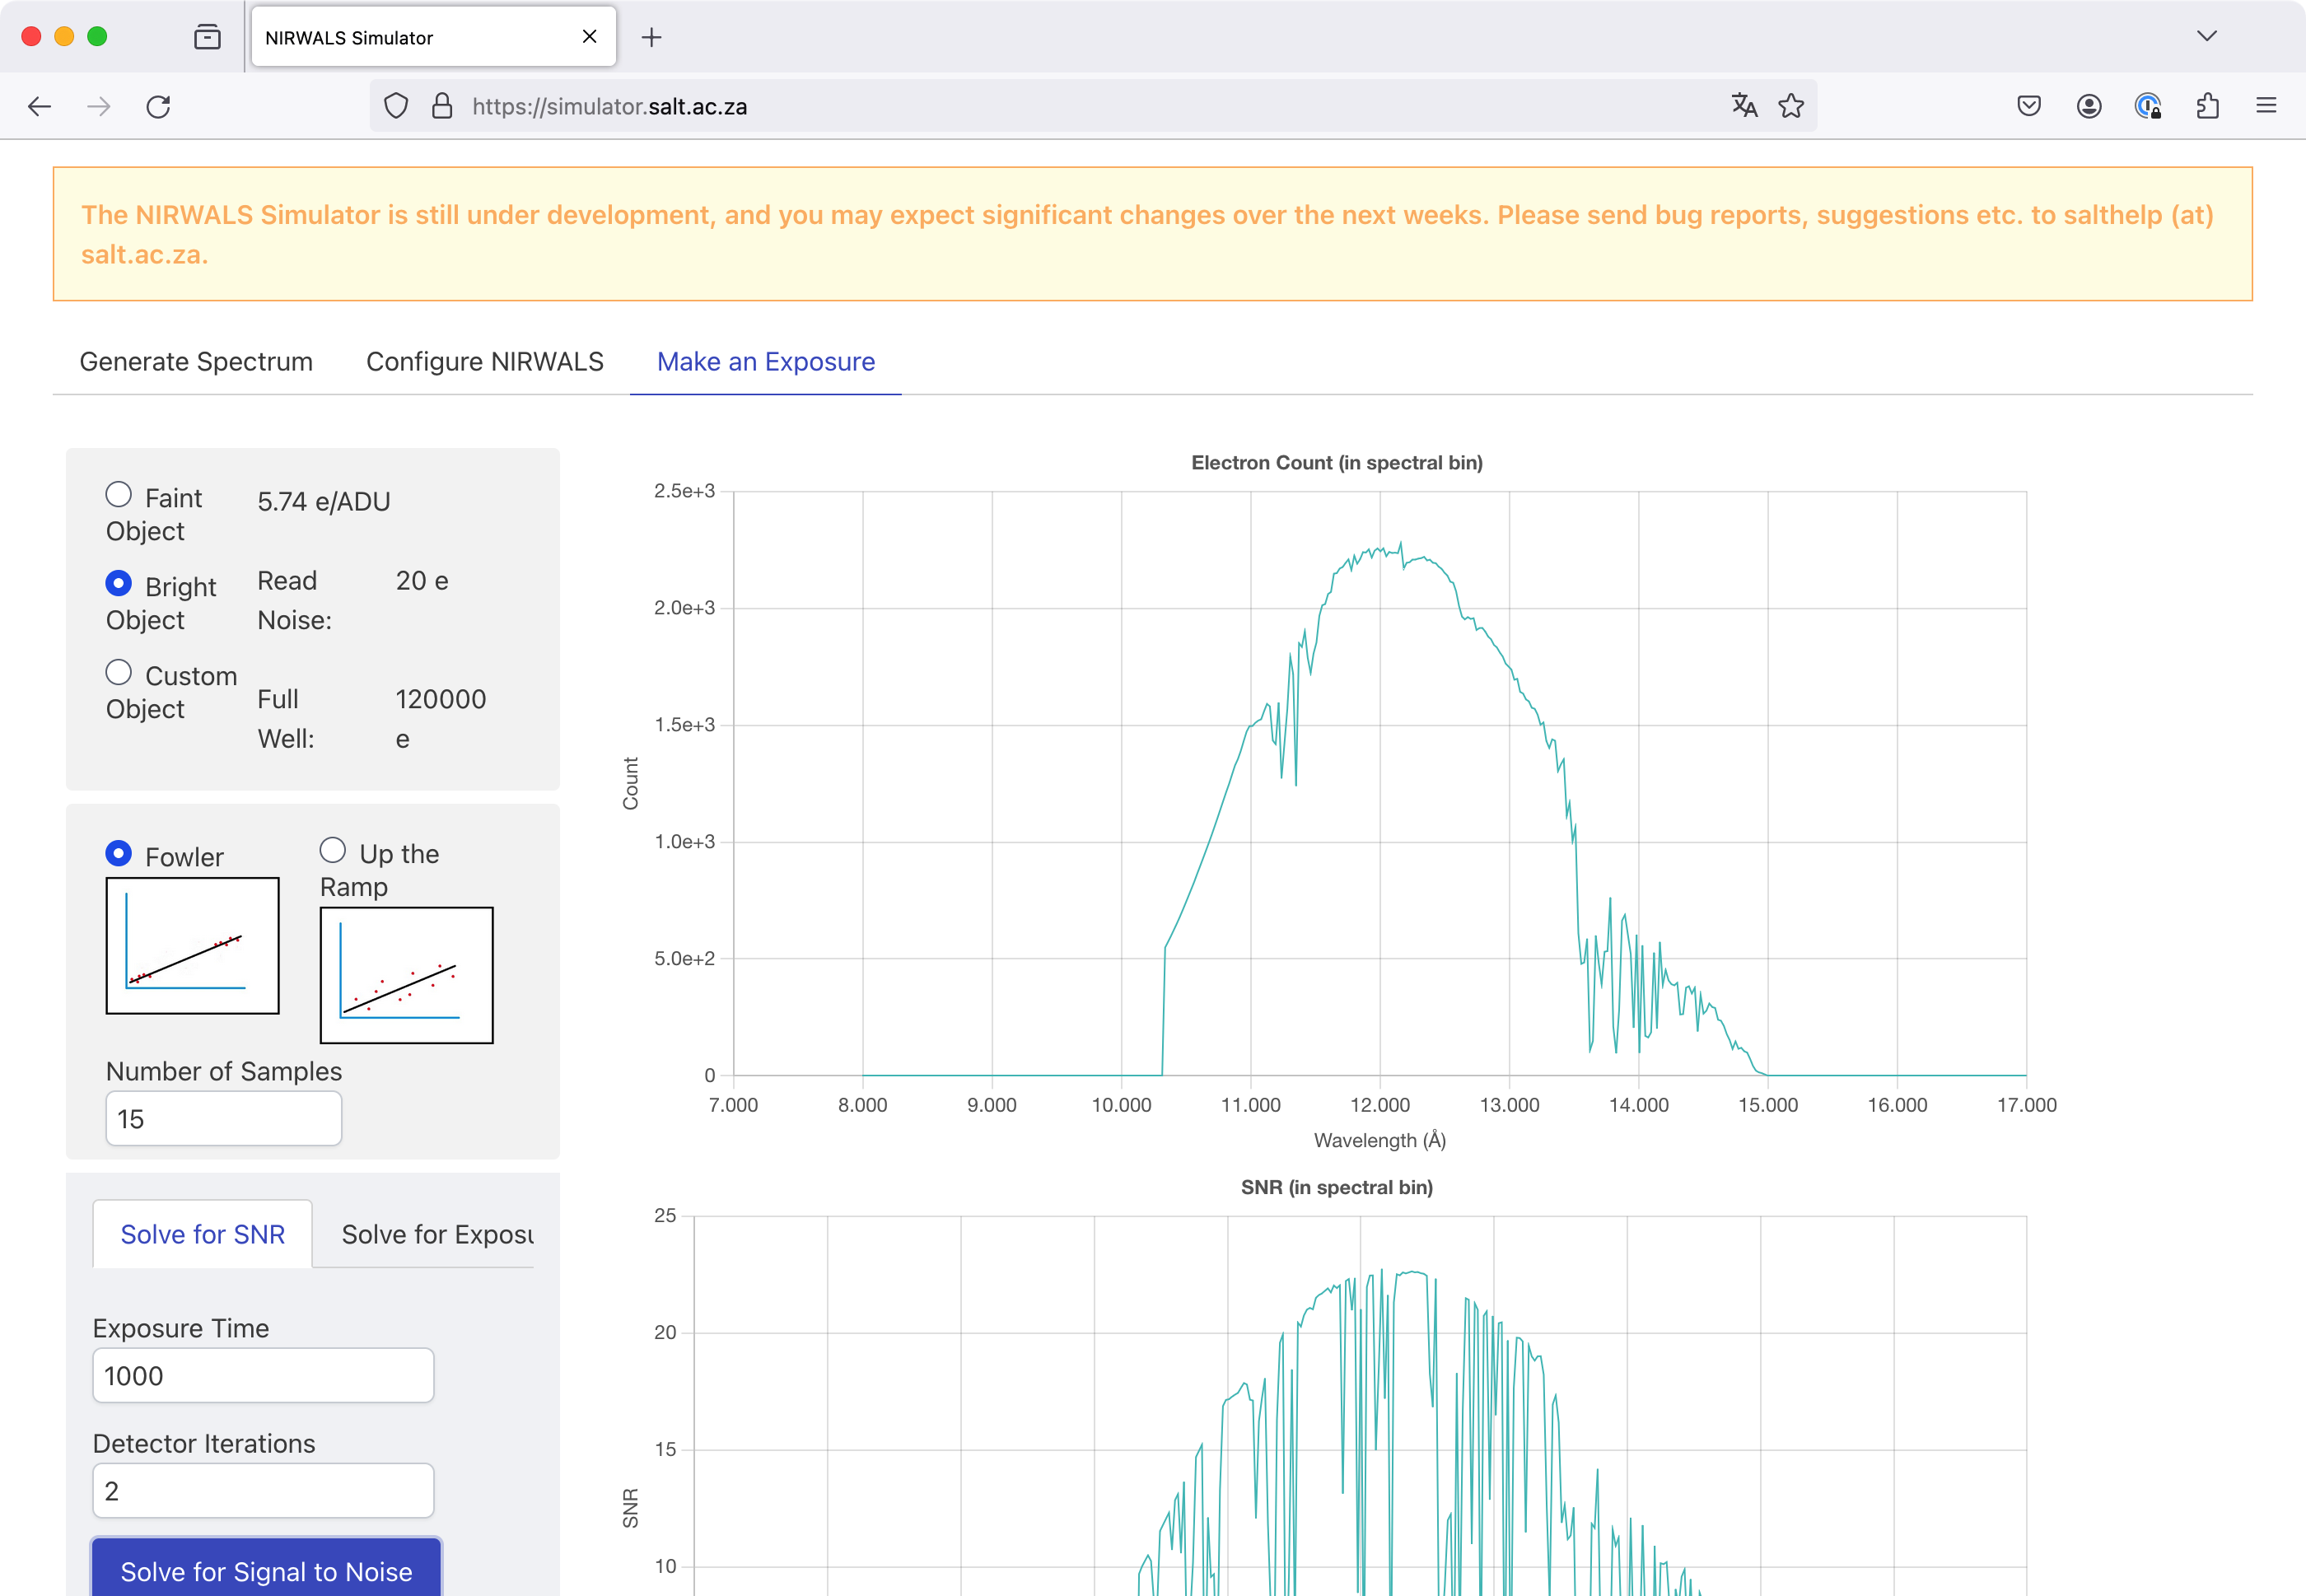Viewport: 2306px width, 1596px height.
Task: Open a new browser tab
Action: click(651, 38)
